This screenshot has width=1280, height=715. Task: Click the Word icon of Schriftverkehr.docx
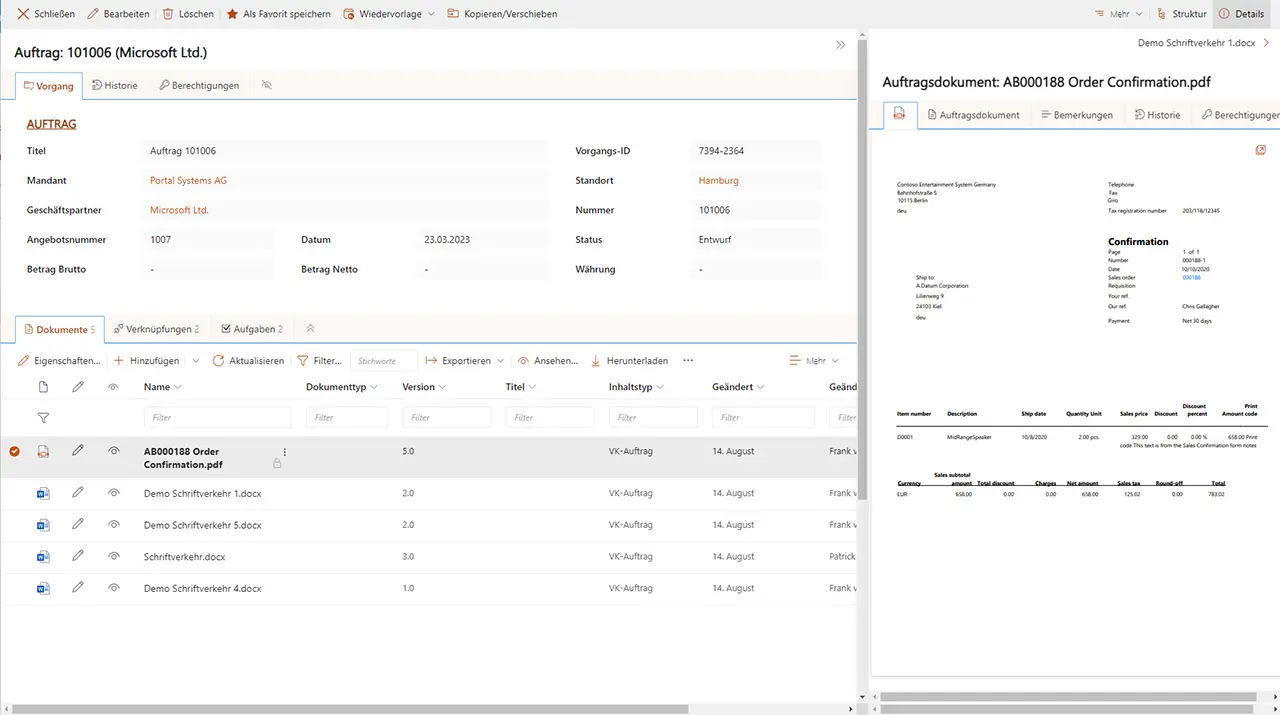coord(43,557)
